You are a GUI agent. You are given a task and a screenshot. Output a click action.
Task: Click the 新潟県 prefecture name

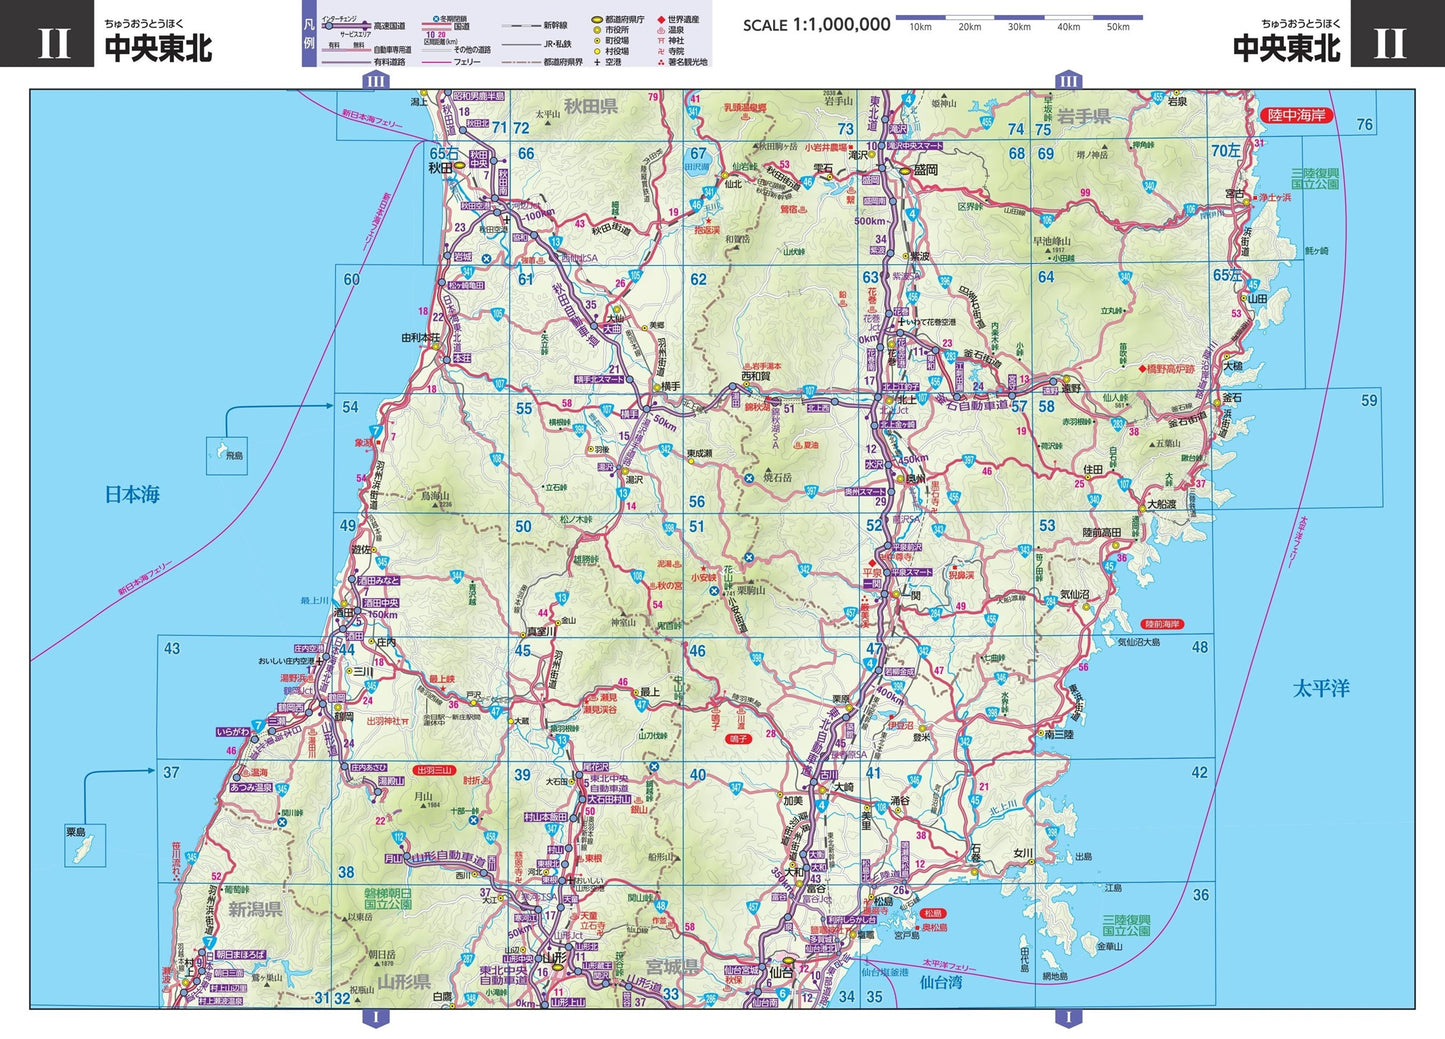(x=256, y=909)
